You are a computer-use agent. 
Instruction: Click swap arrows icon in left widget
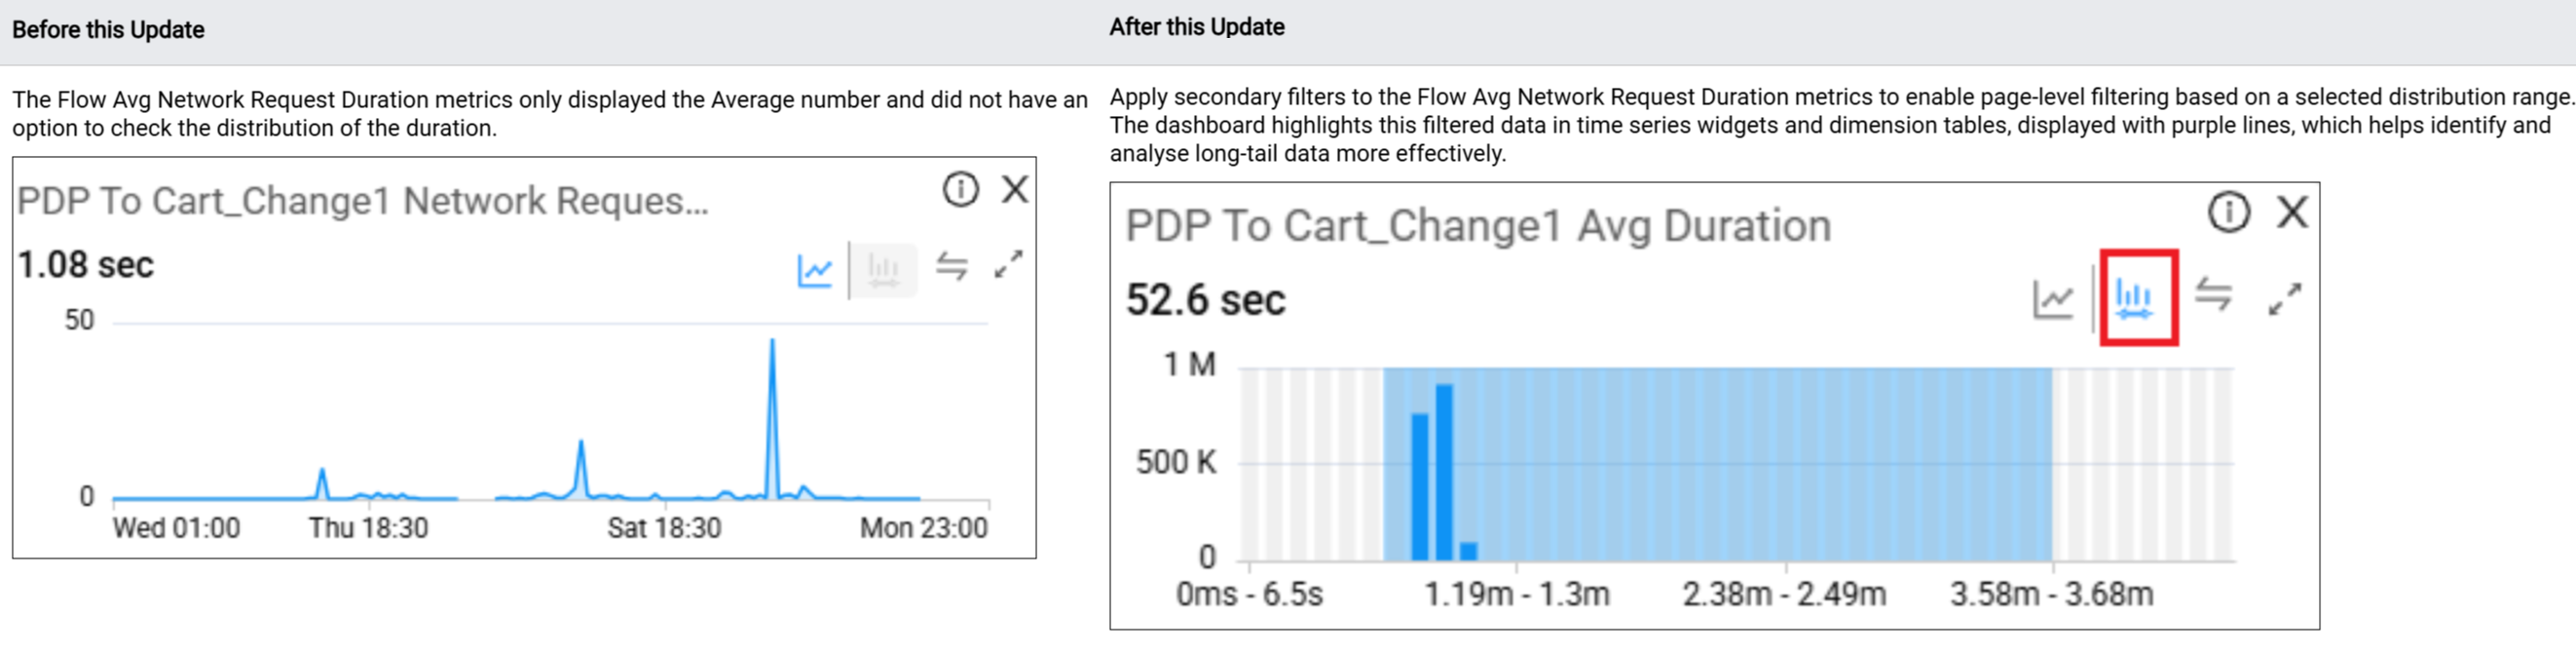(x=951, y=266)
